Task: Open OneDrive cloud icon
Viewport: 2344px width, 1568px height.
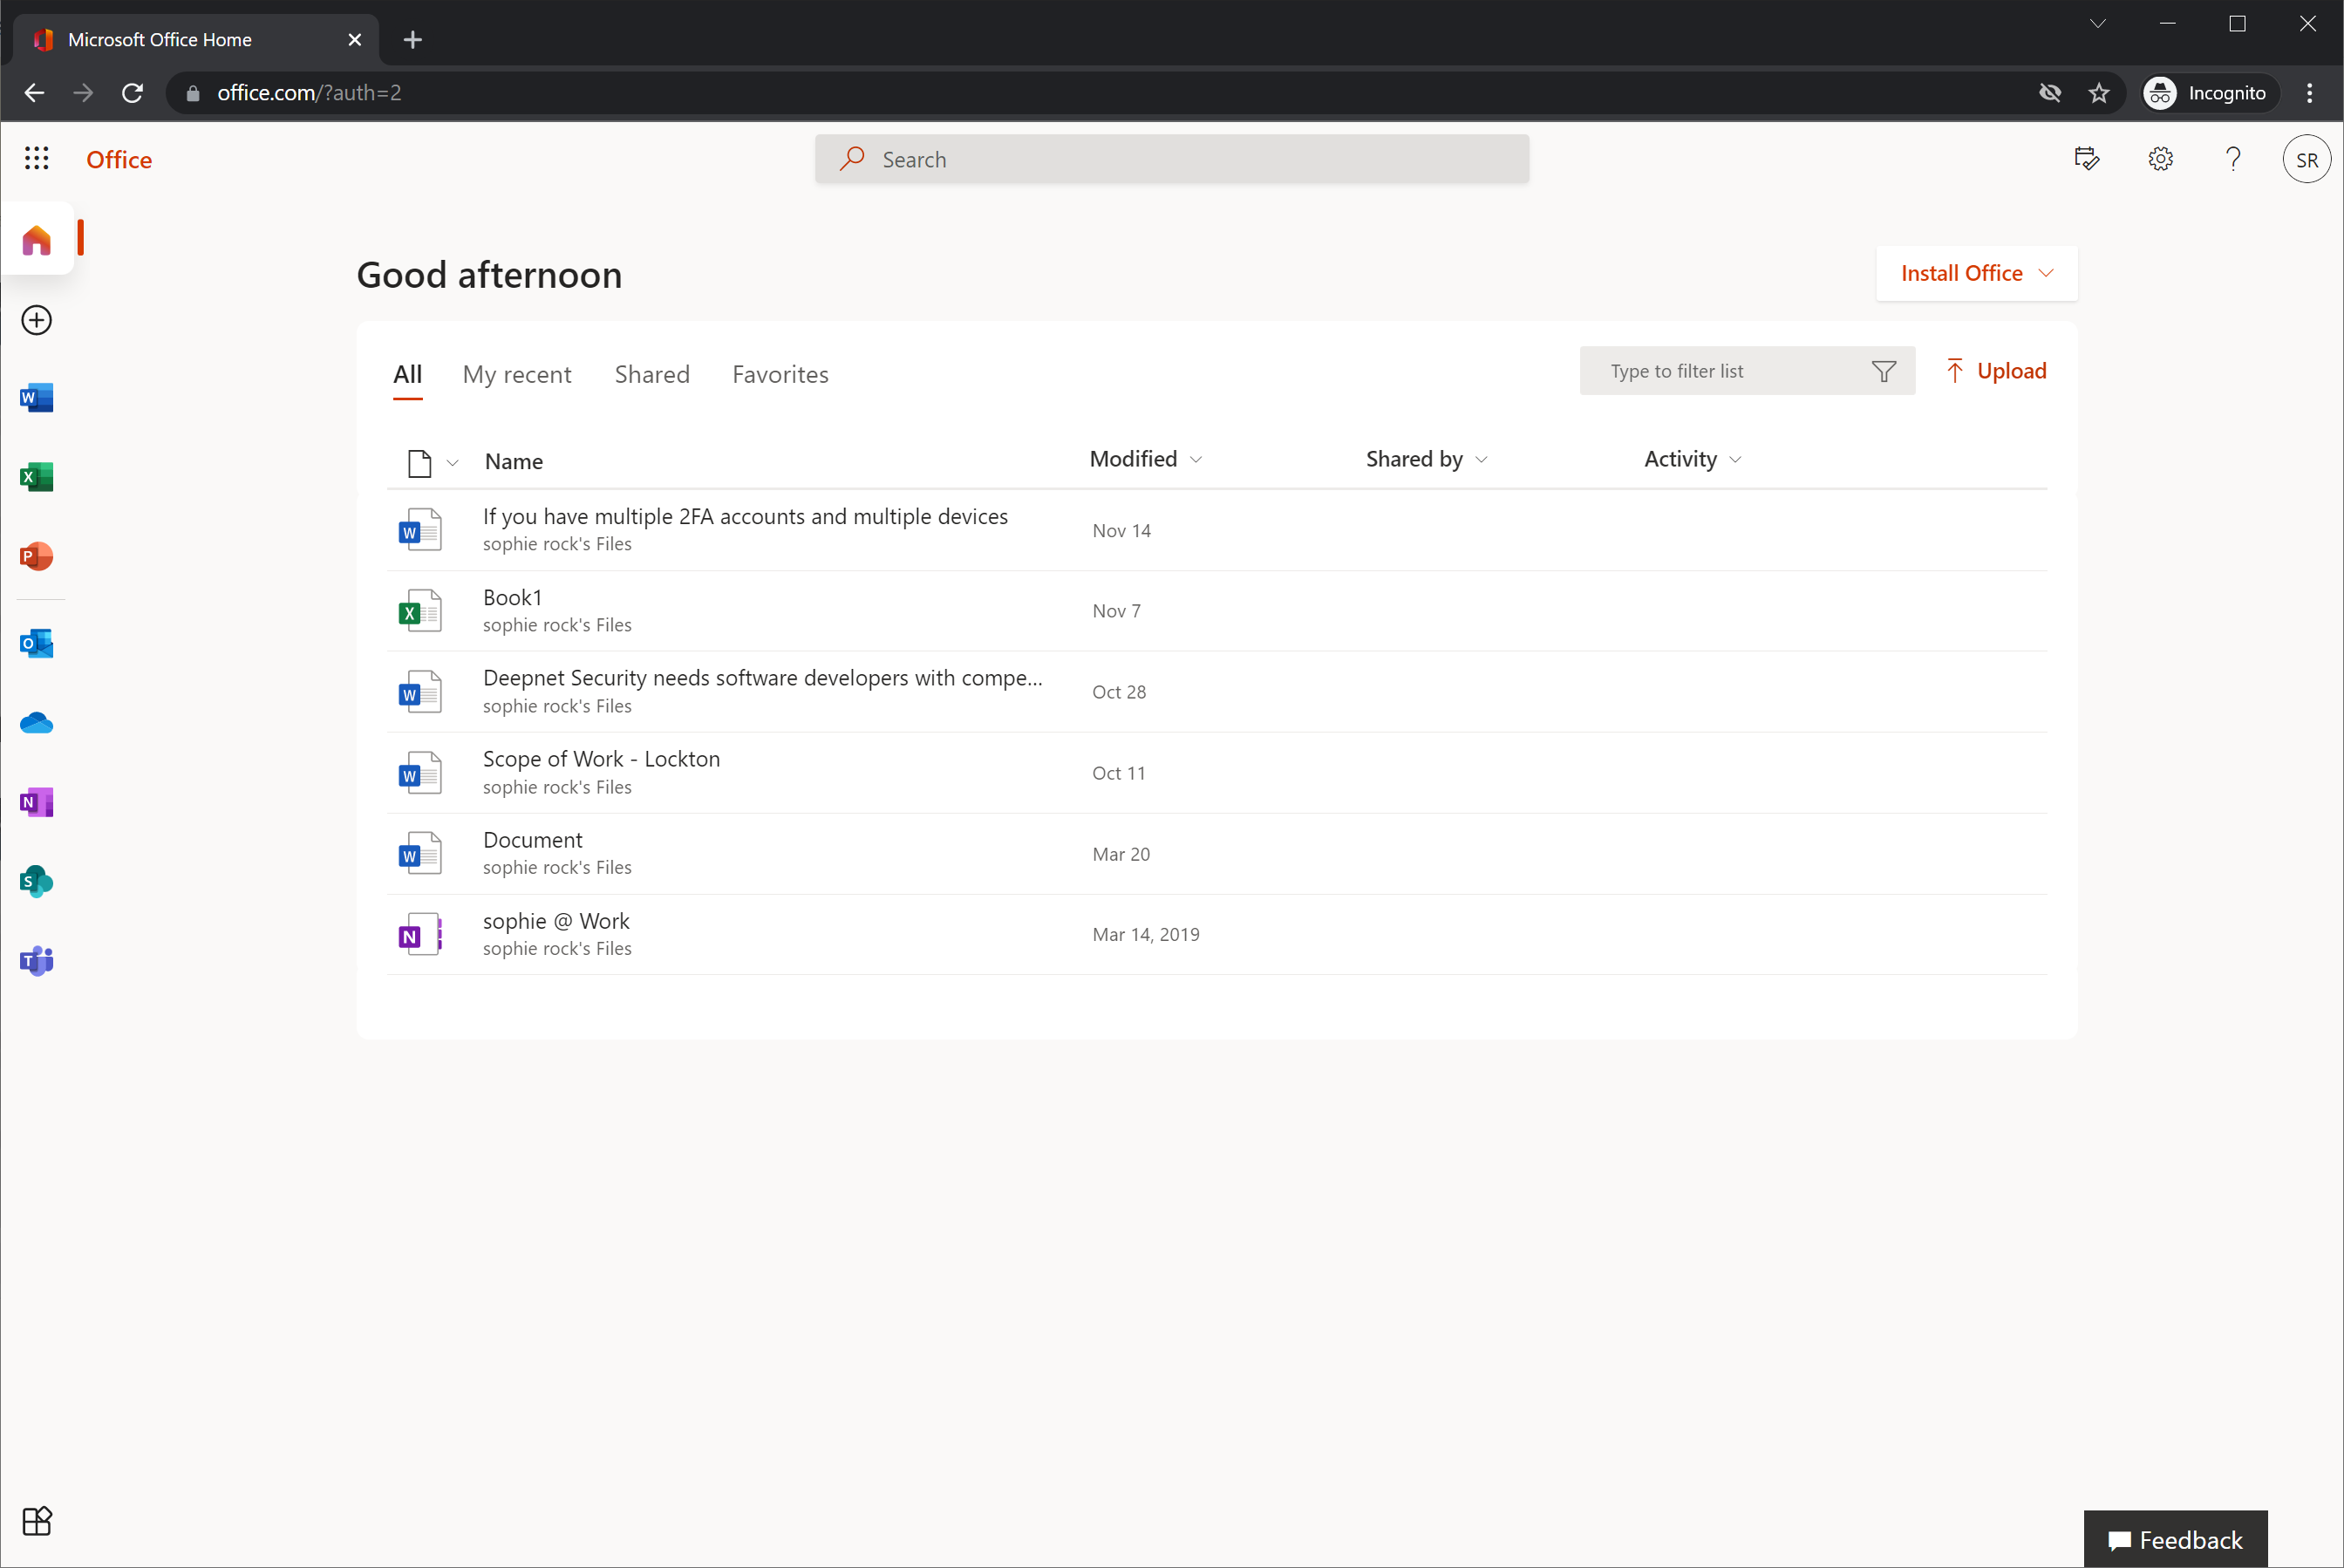Action: [x=36, y=723]
